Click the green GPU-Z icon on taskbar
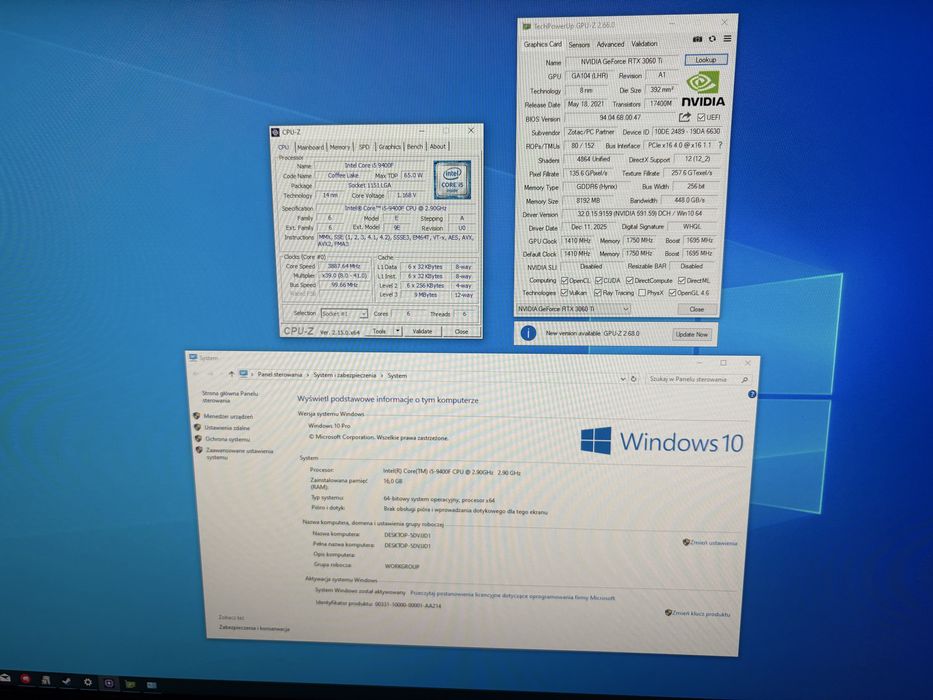The width and height of the screenshot is (933, 700). (x=130, y=685)
